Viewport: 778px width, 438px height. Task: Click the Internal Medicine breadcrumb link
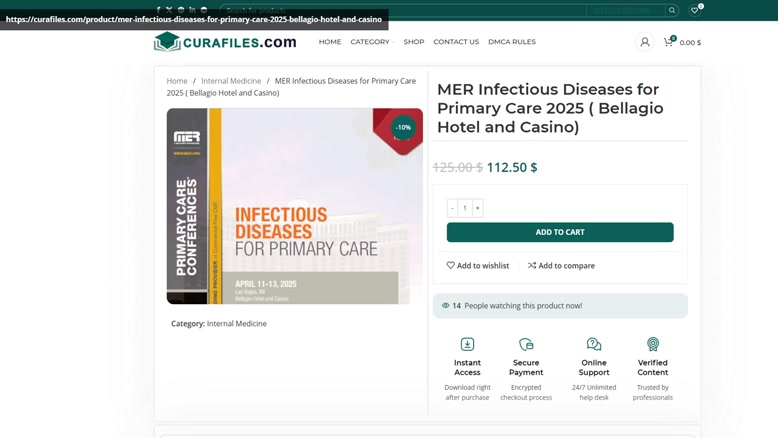[231, 81]
